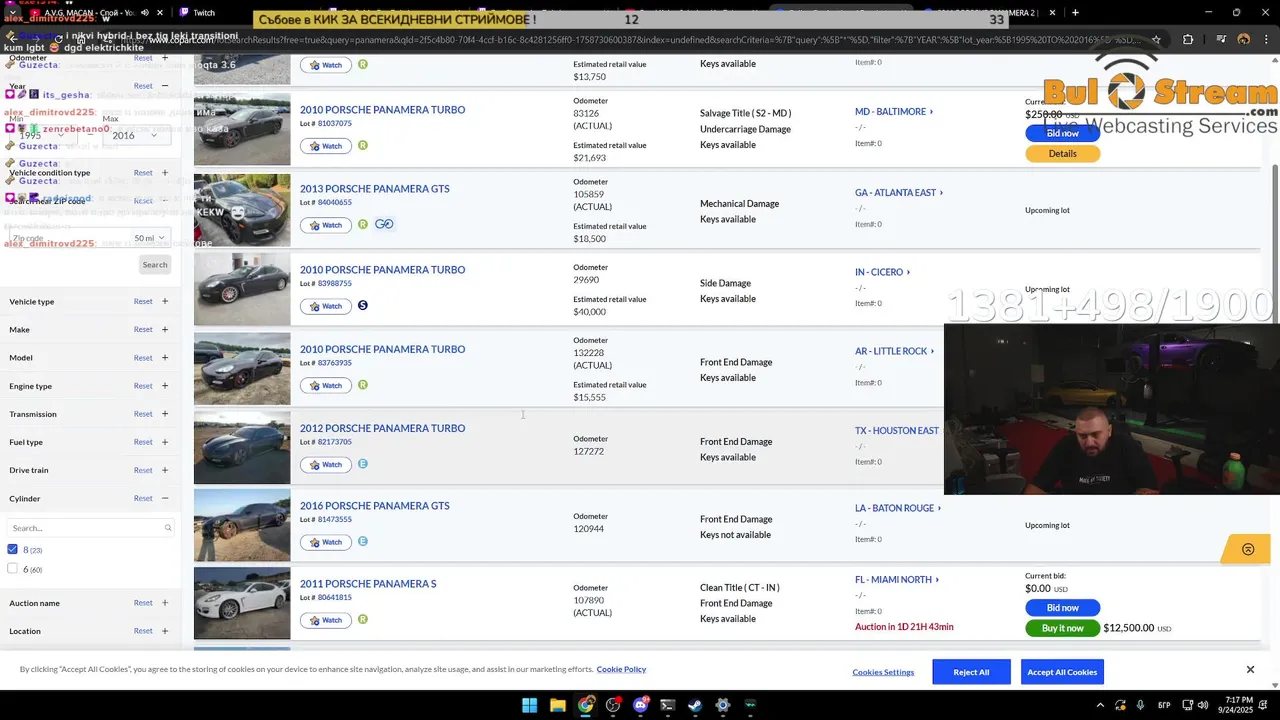This screenshot has height=720, width=1280.
Task: Open the Max year 2016 dropdown
Action: [135, 135]
